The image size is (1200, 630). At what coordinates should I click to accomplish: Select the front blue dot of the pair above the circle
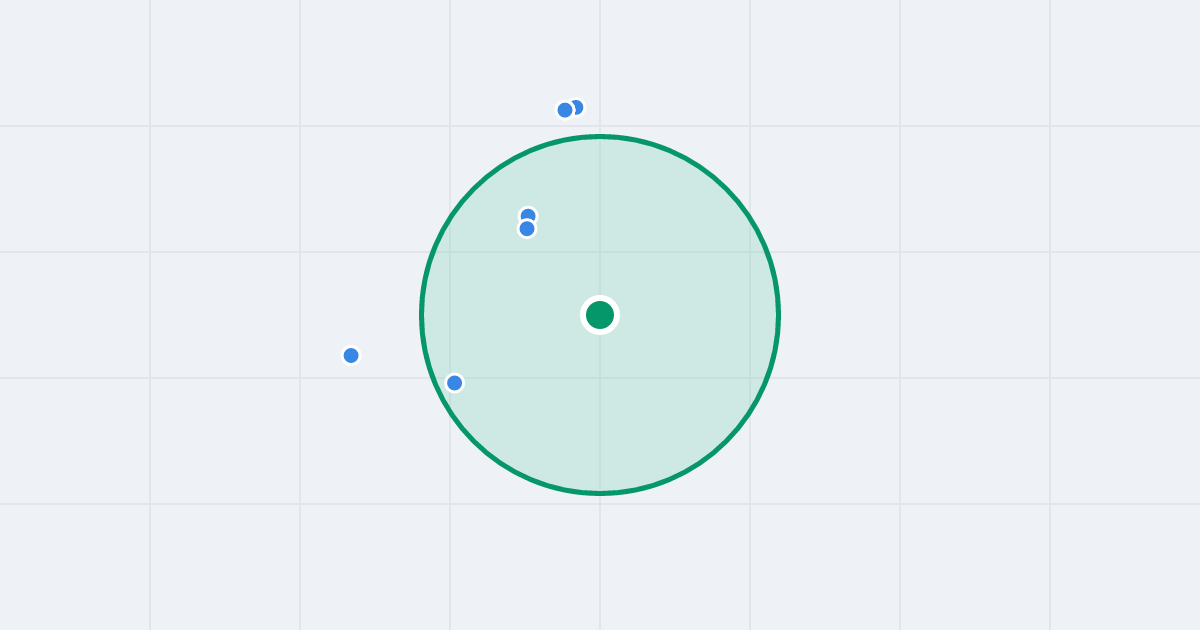click(x=565, y=110)
